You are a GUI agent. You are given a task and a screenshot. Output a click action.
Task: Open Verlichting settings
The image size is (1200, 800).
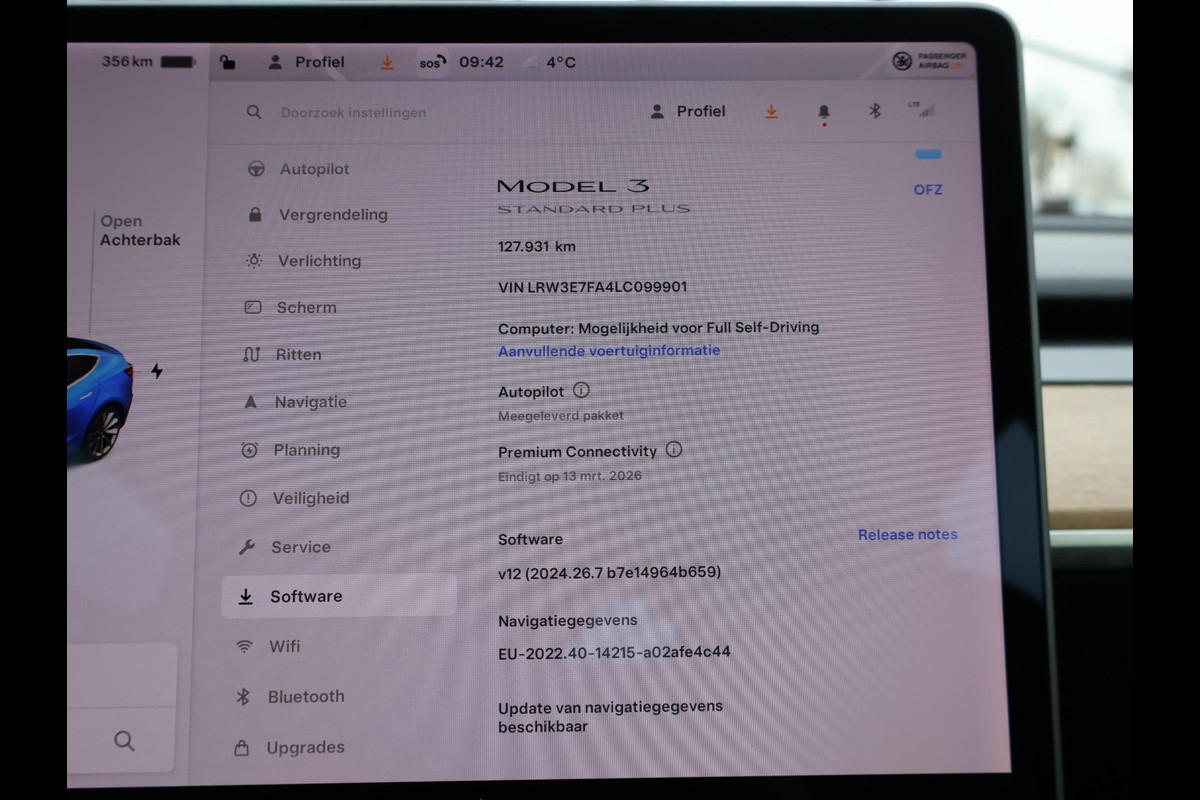point(318,261)
